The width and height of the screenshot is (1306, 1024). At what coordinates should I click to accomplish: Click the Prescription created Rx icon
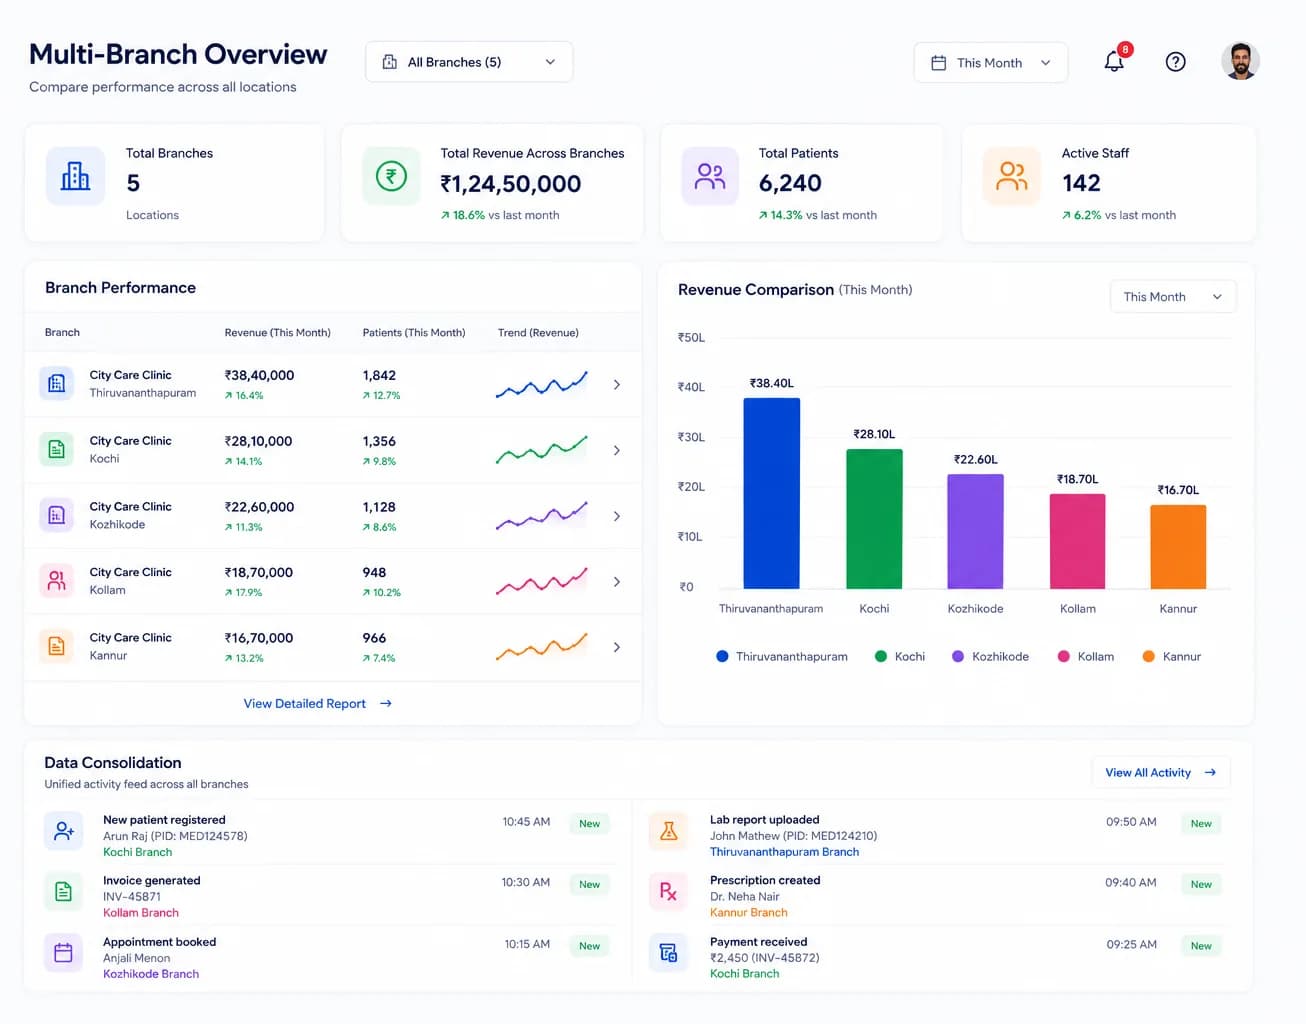[669, 891]
